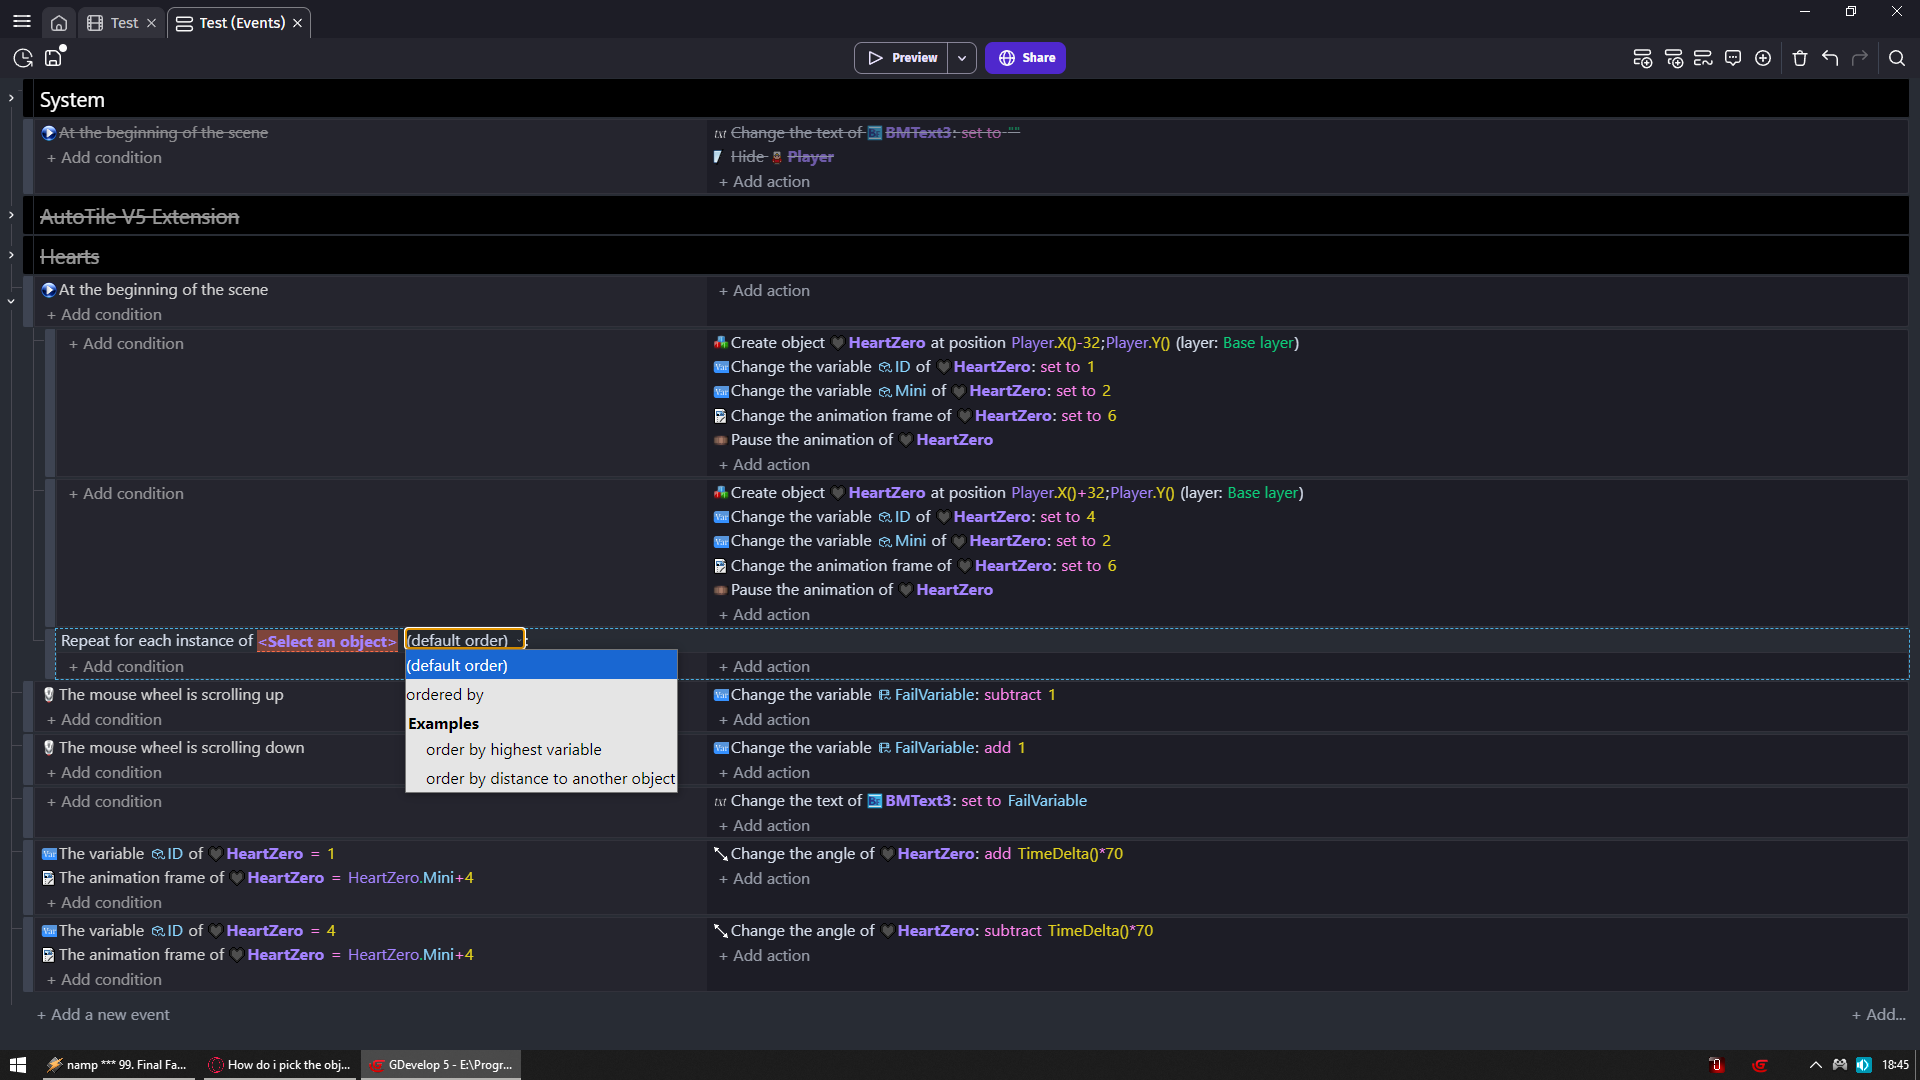Choose 'order by distance to another object' example
This screenshot has height=1080, width=1920.
(x=541, y=778)
